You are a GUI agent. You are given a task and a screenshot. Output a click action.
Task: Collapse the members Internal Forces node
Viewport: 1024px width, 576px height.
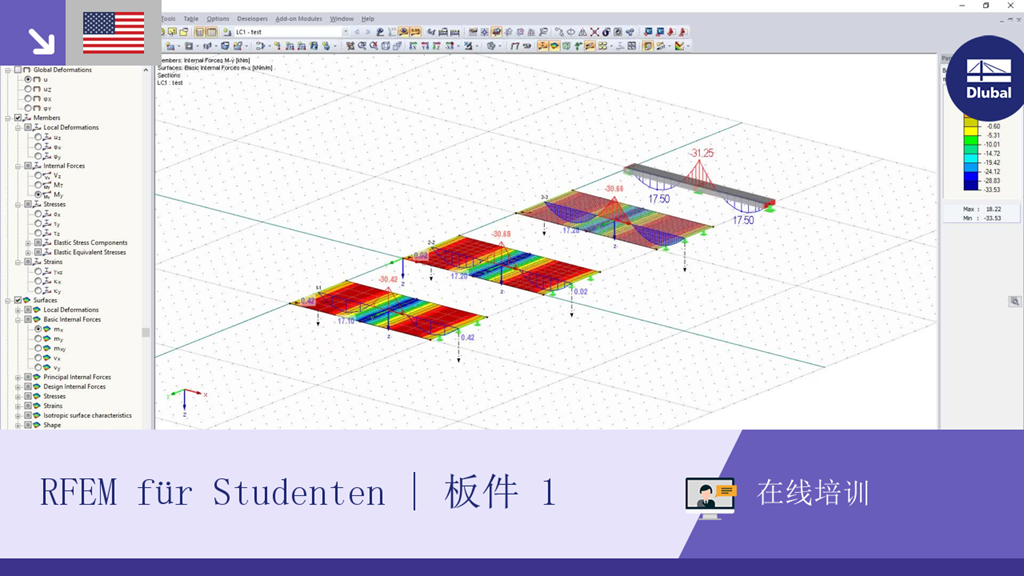pyautogui.click(x=18, y=166)
